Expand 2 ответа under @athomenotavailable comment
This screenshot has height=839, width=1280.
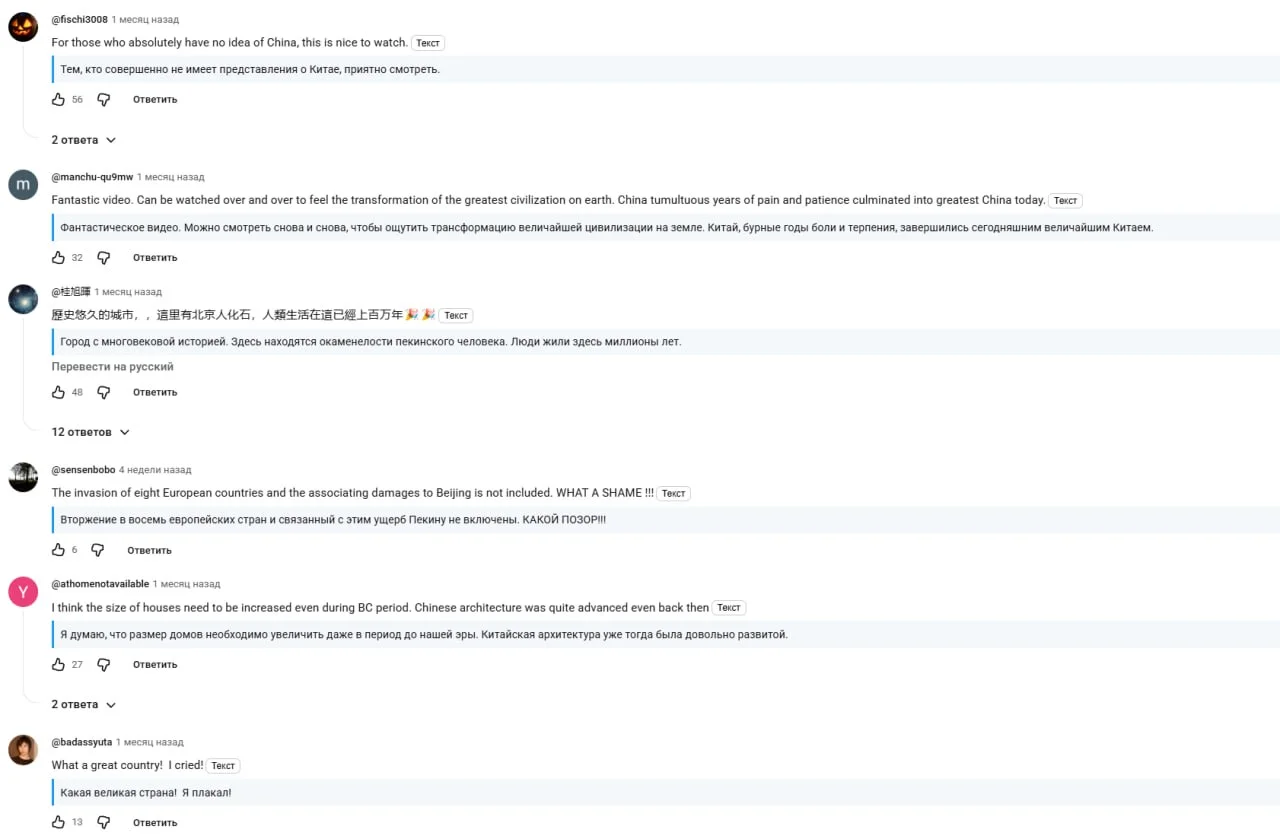[x=84, y=705]
